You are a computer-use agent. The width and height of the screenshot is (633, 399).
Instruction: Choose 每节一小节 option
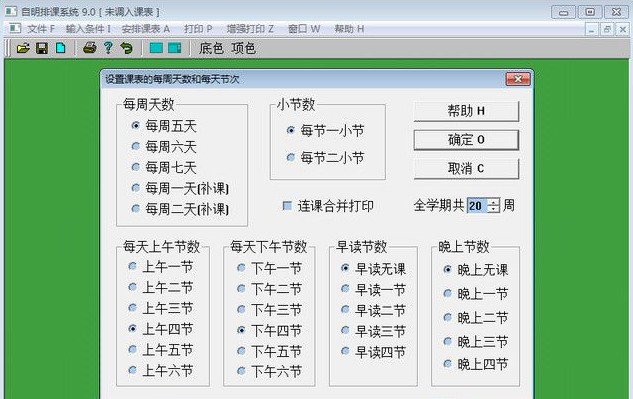tap(325, 130)
